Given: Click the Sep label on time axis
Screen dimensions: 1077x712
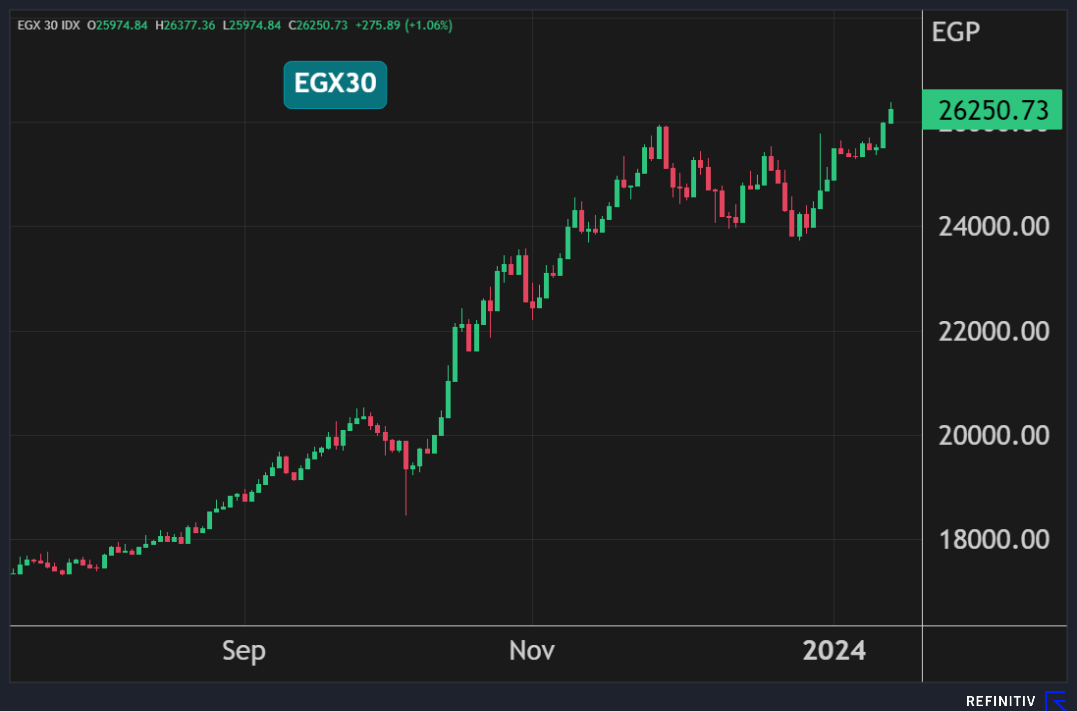Looking at the screenshot, I should [x=244, y=652].
